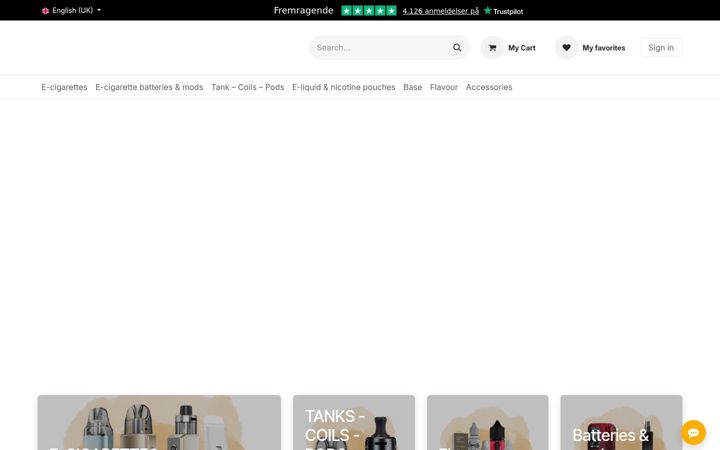
Task: Open the English (UK) language dropdown
Action: 71,10
